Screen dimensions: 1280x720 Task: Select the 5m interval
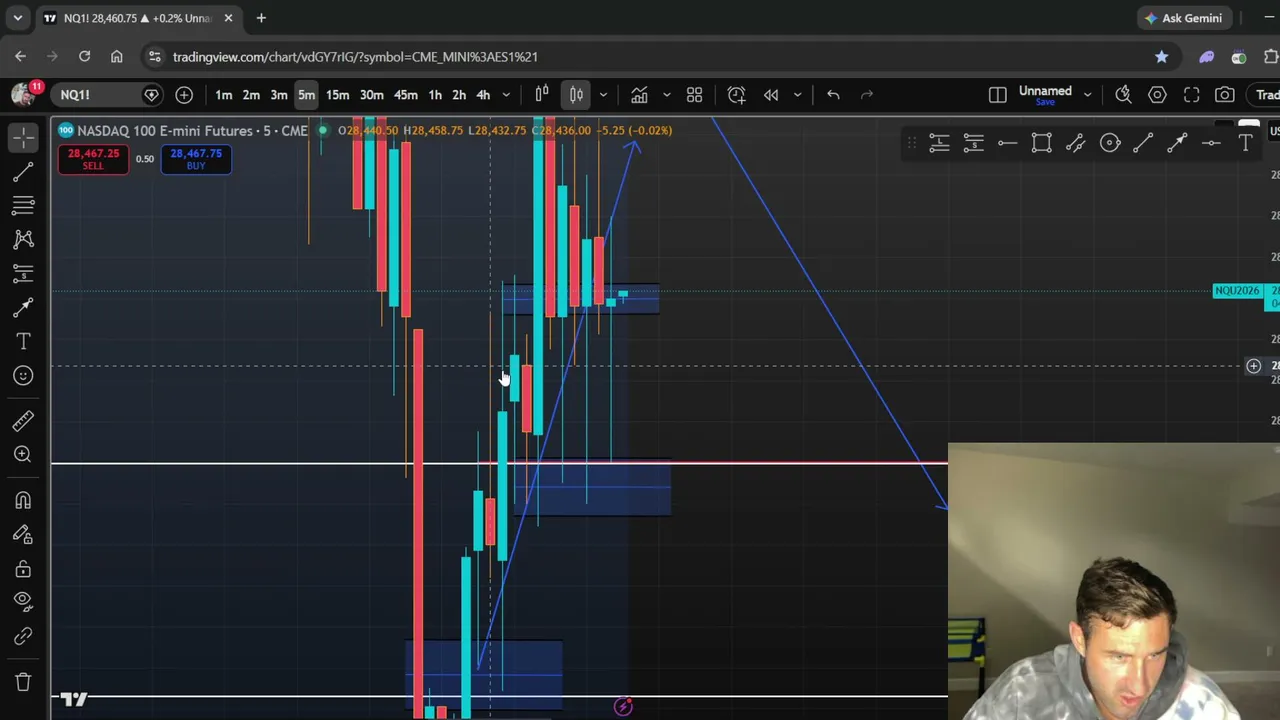306,95
